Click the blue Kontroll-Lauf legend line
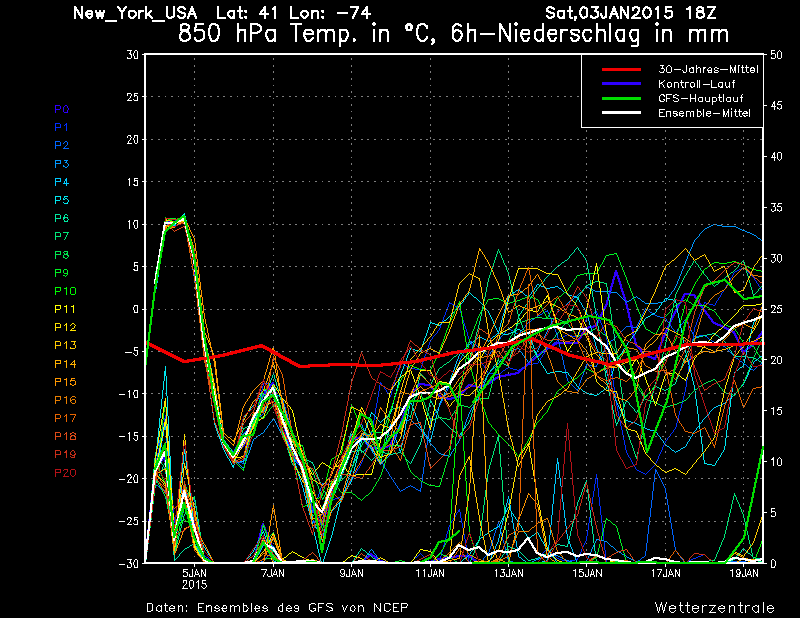The image size is (800, 618). [621, 84]
